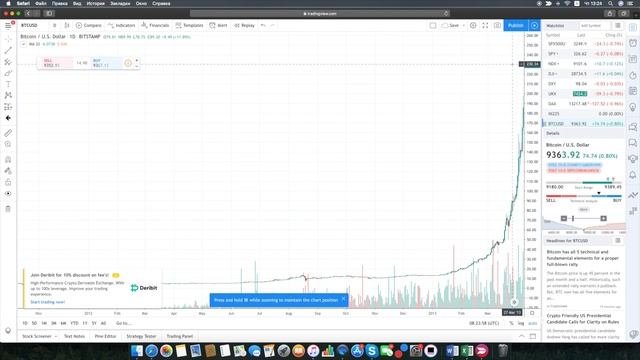
Task: Toggle hide all drawings eye icon
Action: point(8,193)
